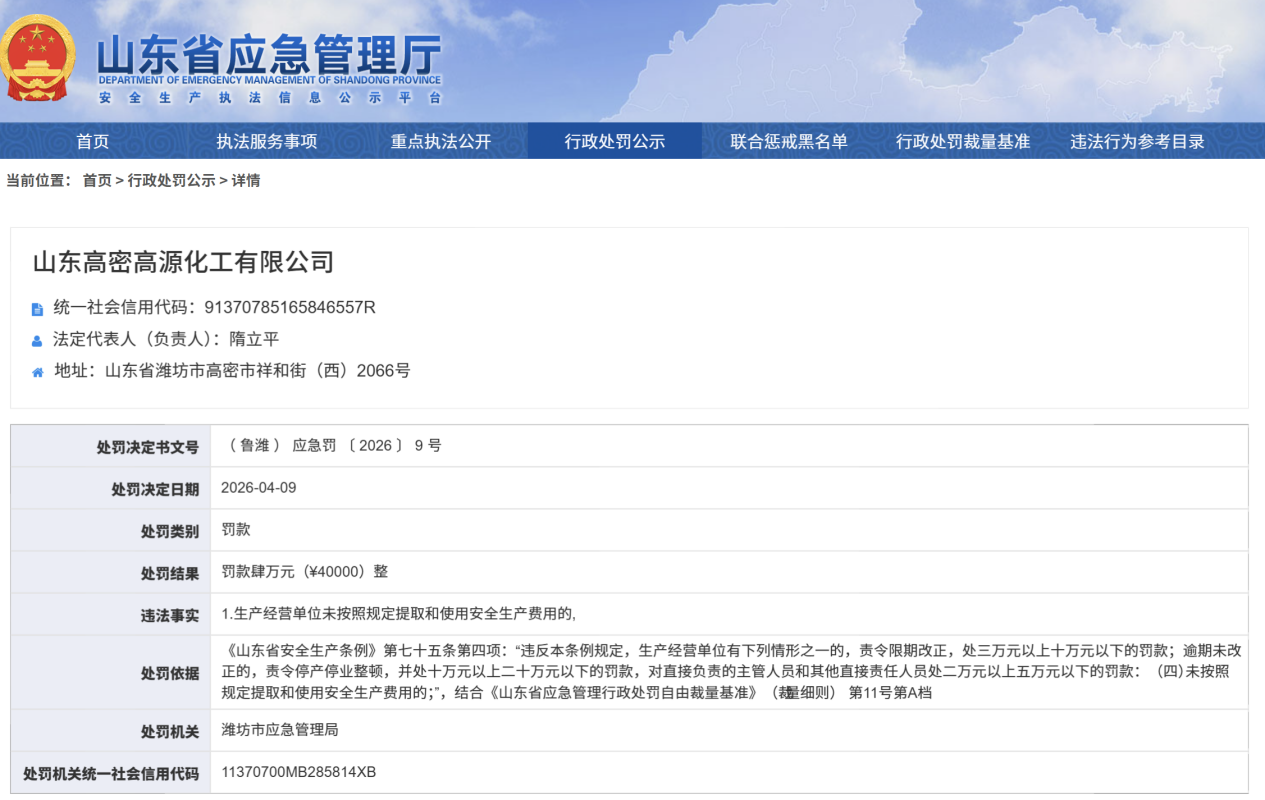Click company name 山东高密高源化工有限公司
1265x800 pixels.
(x=183, y=262)
